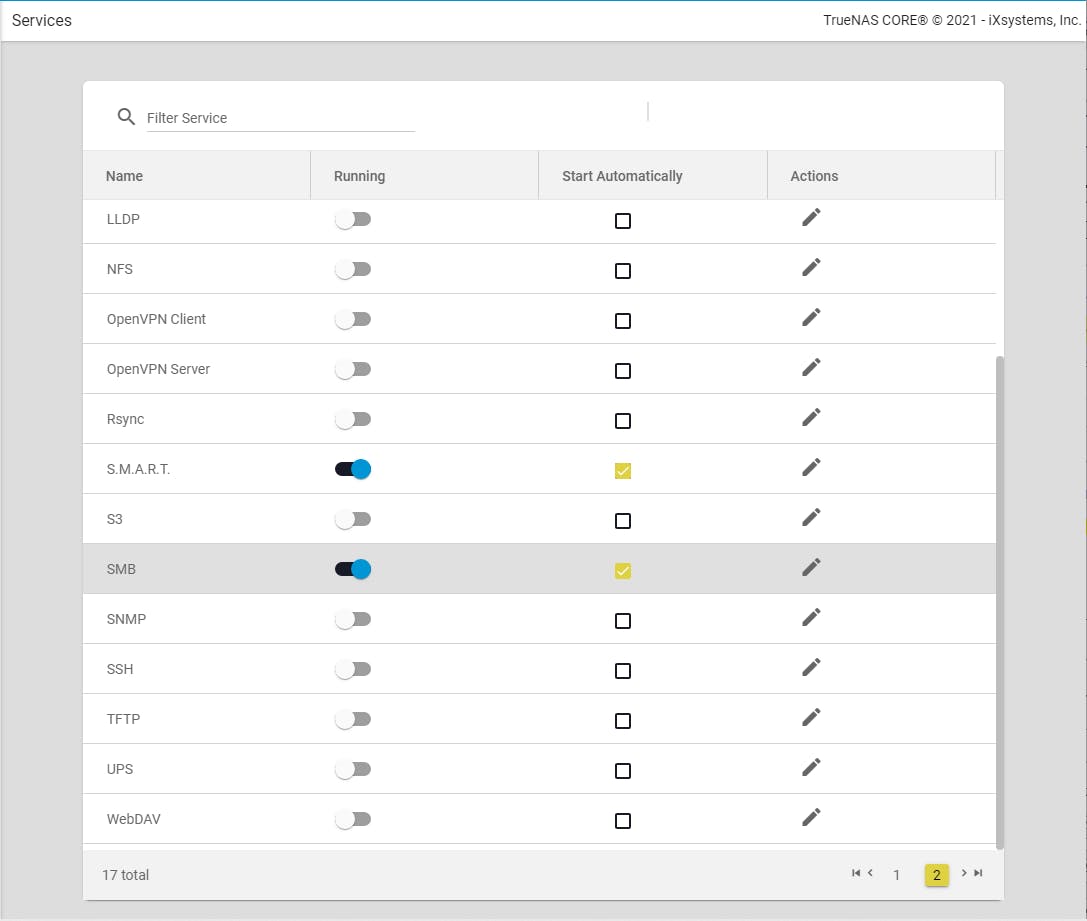Click the pencil icon for SSH
This screenshot has height=921, width=1087.
pos(811,667)
